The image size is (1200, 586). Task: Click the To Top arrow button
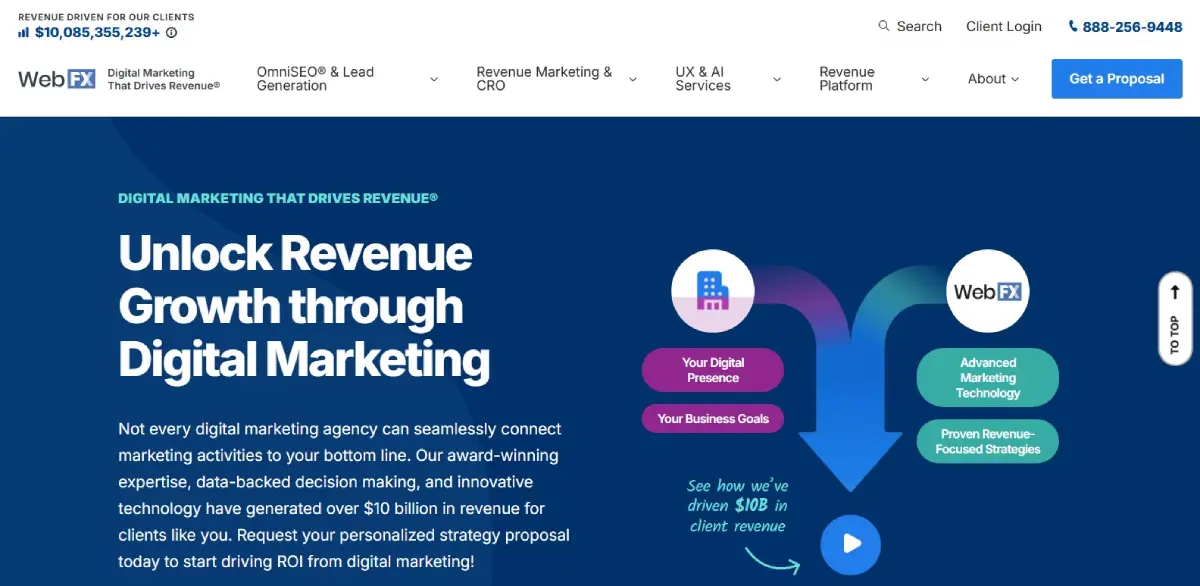[x=1174, y=318]
